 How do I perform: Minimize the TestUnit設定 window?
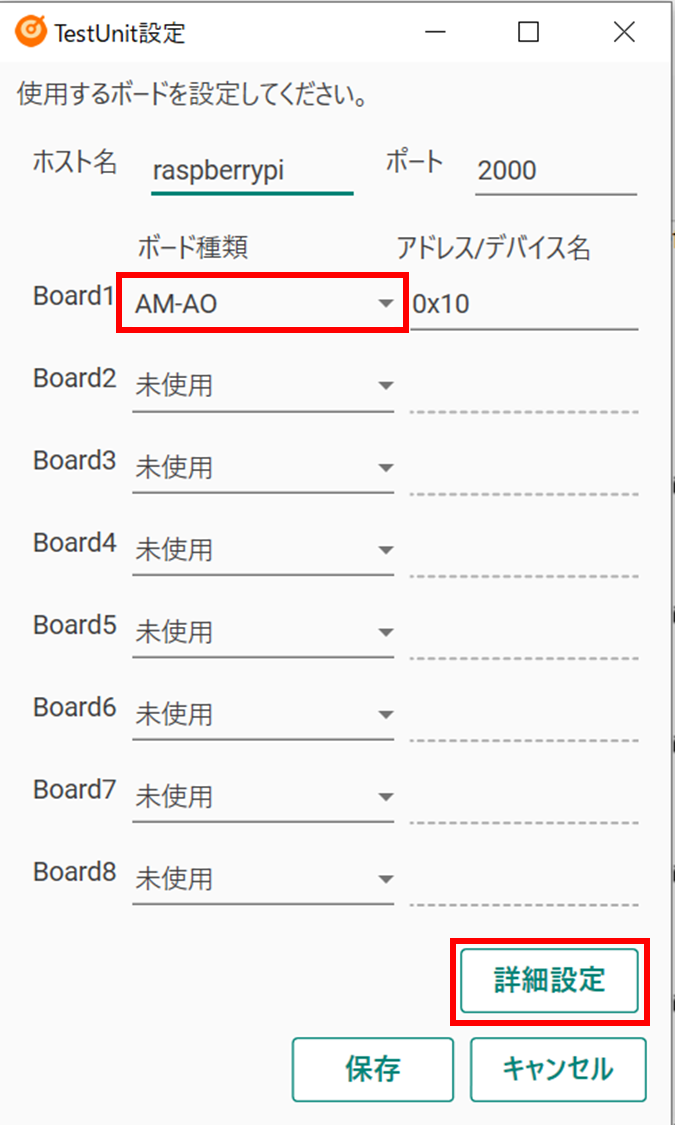click(x=434, y=32)
